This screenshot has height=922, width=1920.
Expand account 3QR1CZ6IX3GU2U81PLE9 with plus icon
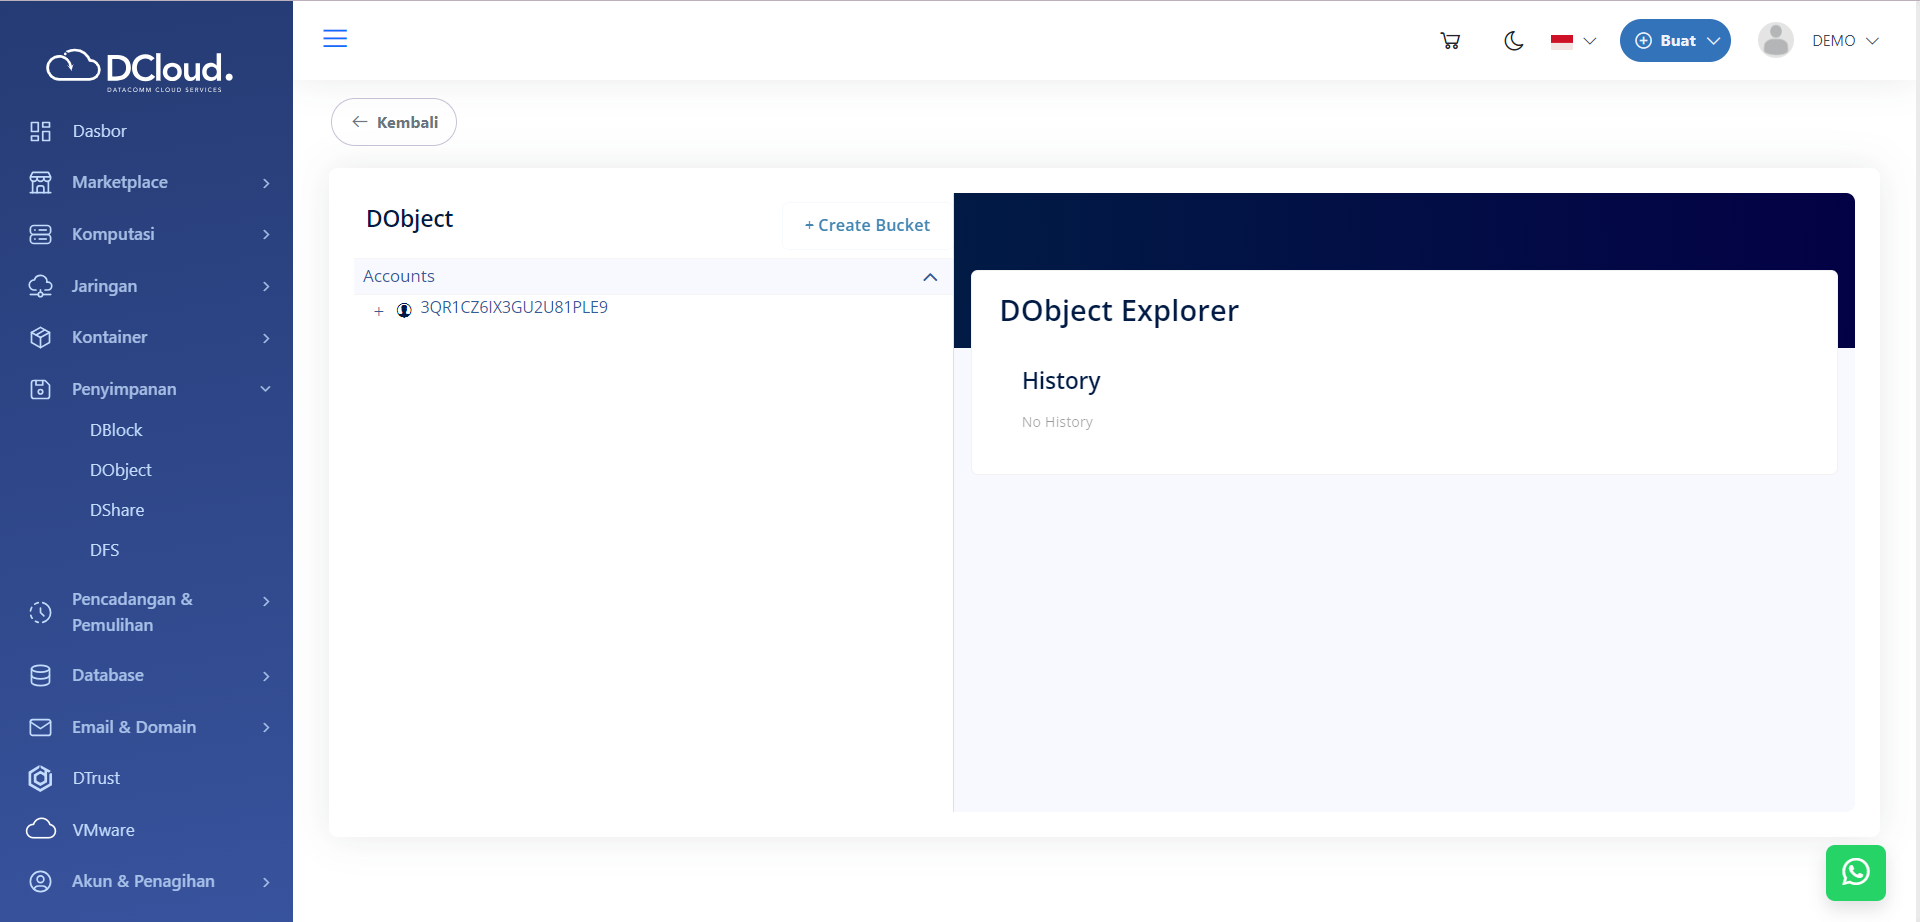click(x=379, y=311)
